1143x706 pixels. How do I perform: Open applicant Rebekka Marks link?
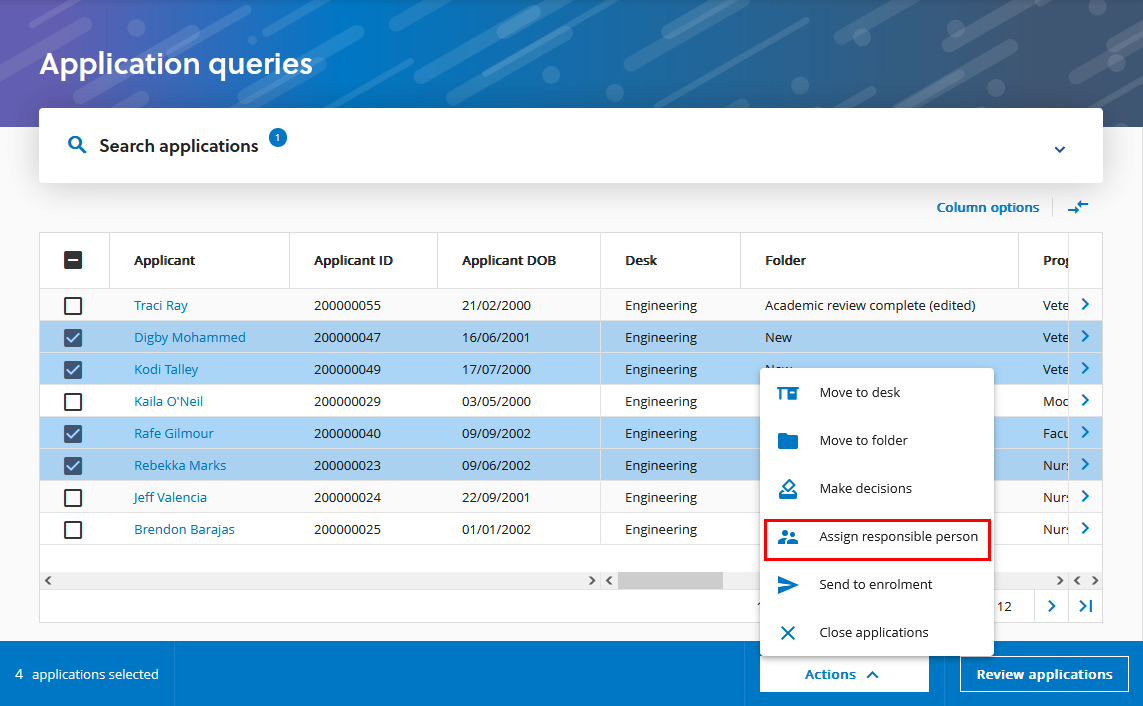(x=180, y=466)
